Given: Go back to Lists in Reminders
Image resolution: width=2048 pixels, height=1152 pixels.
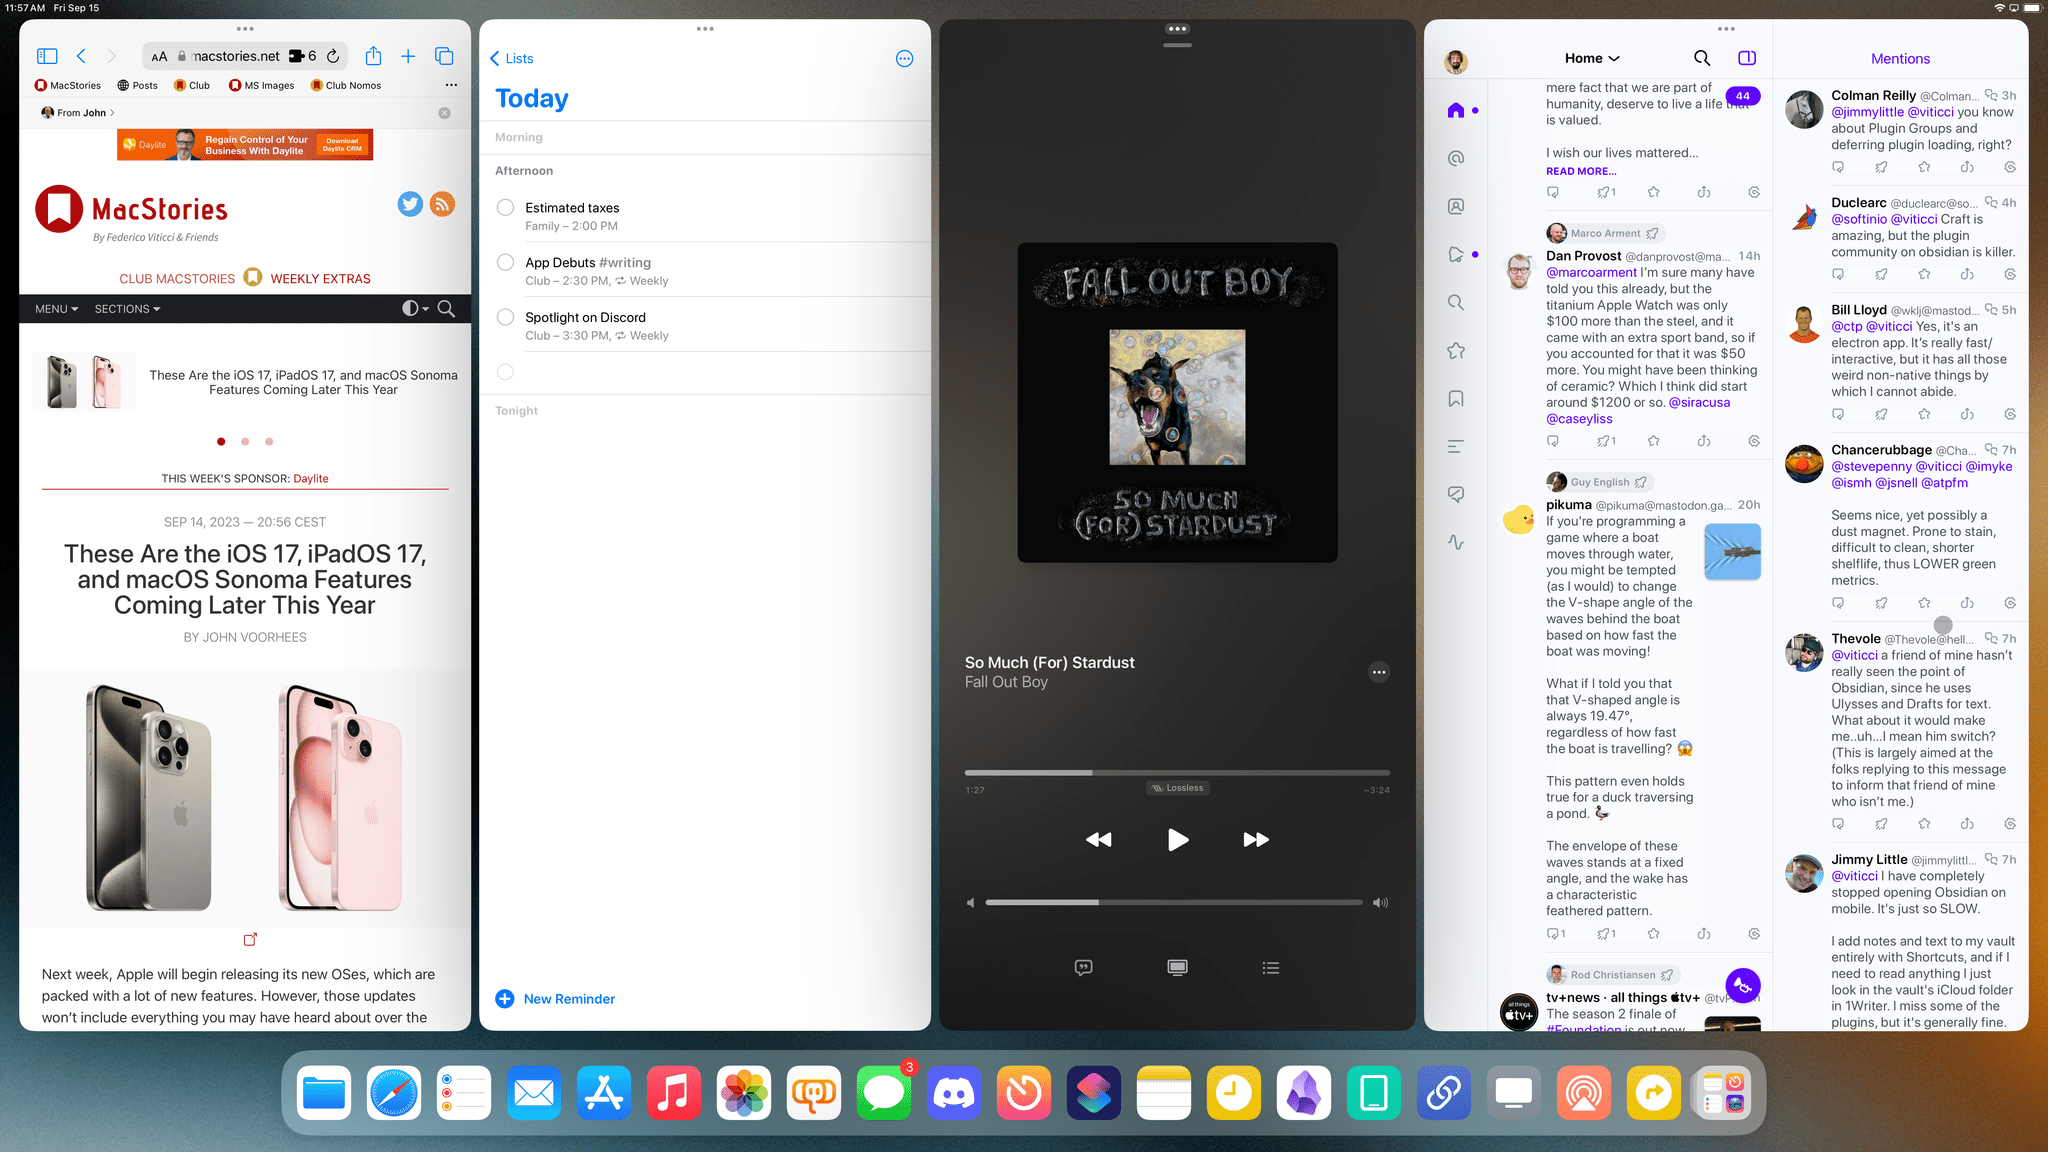Looking at the screenshot, I should pos(511,58).
